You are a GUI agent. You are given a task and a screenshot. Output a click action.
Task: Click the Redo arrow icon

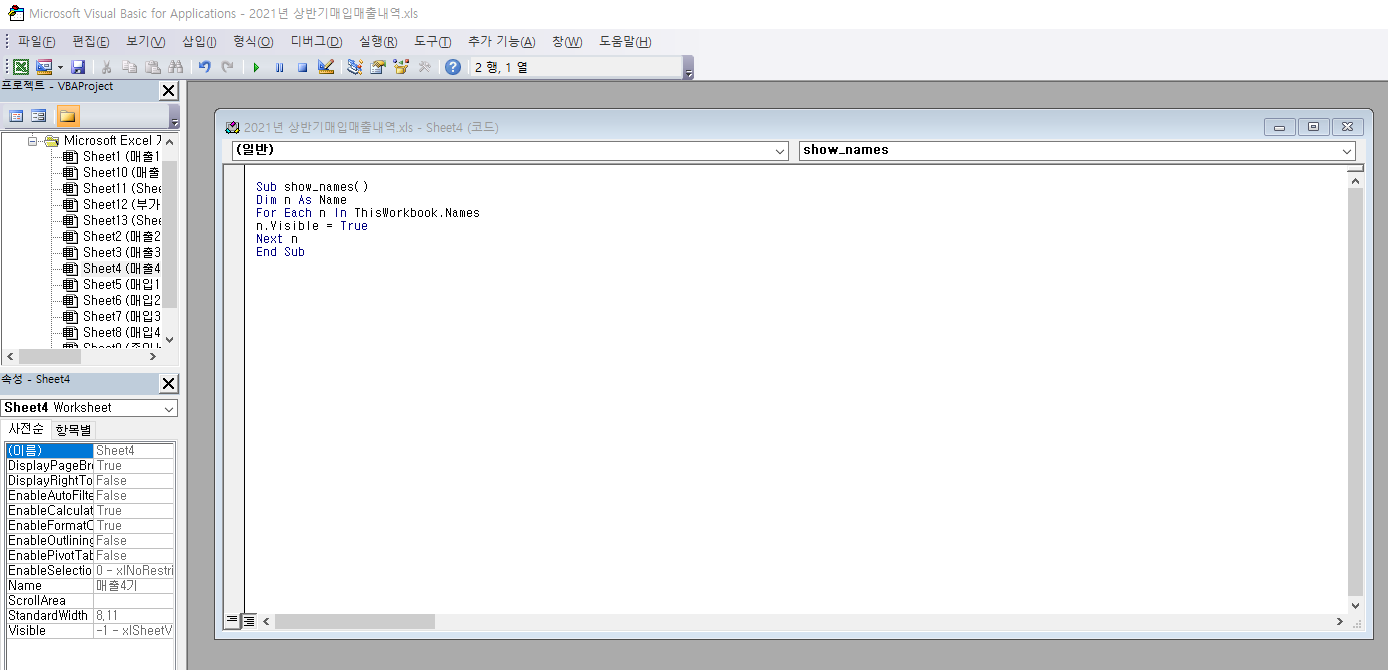(x=228, y=67)
